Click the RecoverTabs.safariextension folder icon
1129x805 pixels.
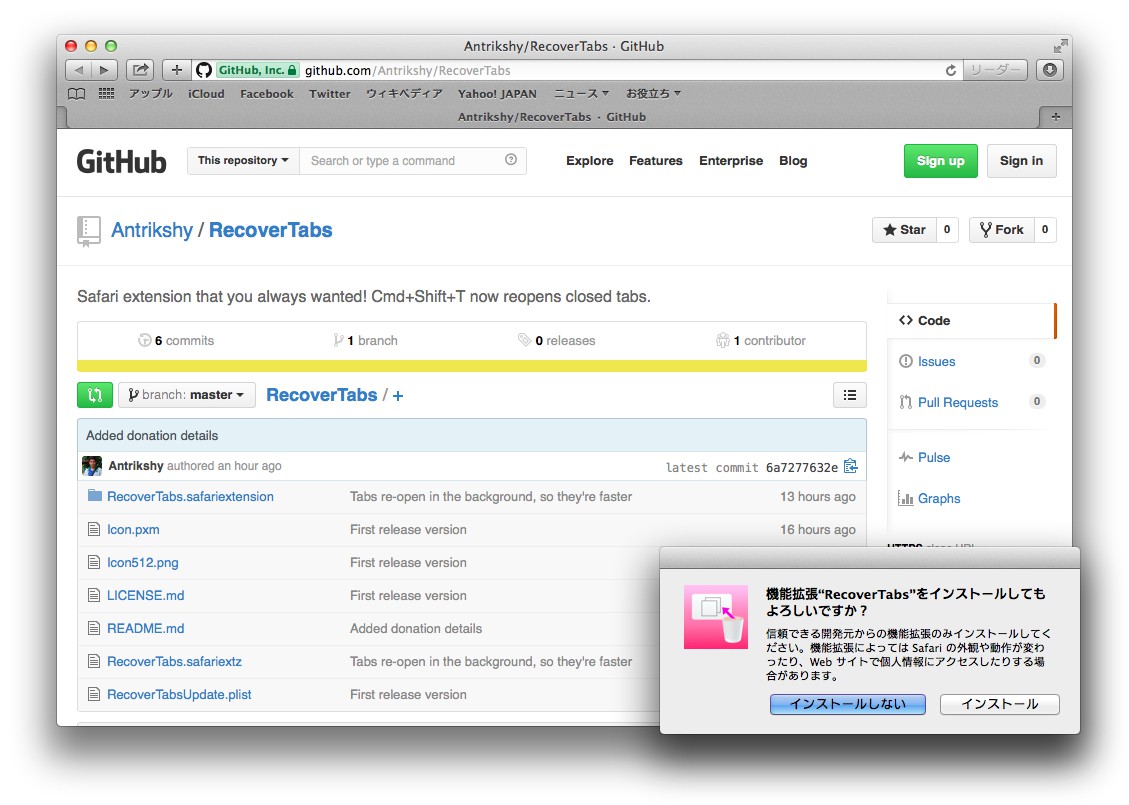(94, 495)
